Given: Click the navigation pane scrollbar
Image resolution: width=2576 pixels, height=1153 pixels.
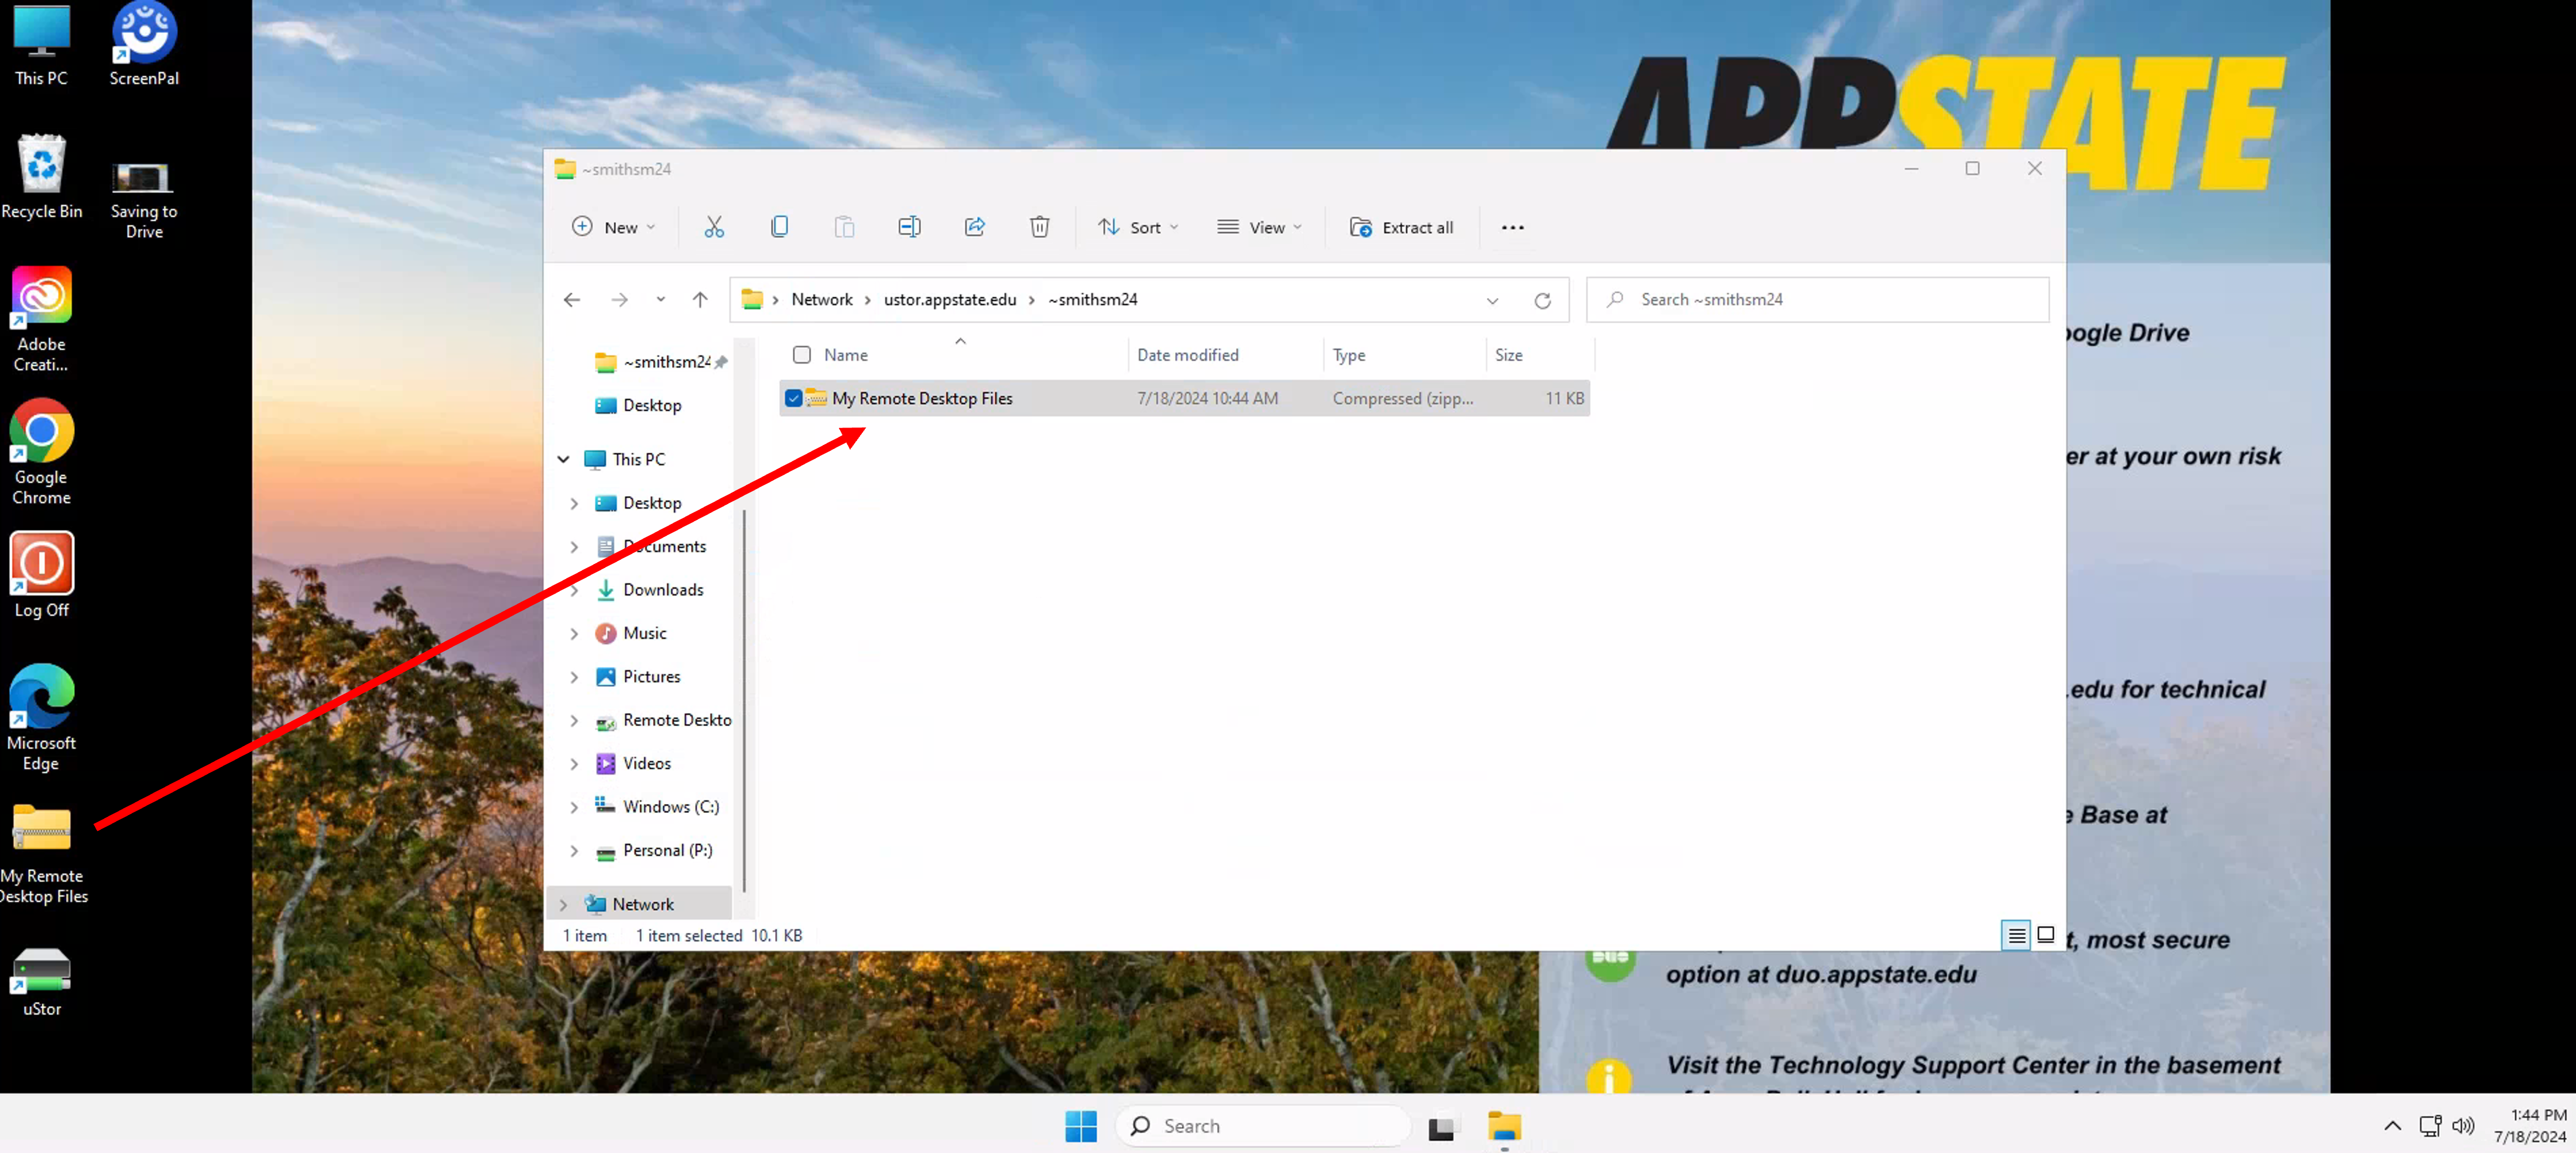Looking at the screenshot, I should 743,700.
